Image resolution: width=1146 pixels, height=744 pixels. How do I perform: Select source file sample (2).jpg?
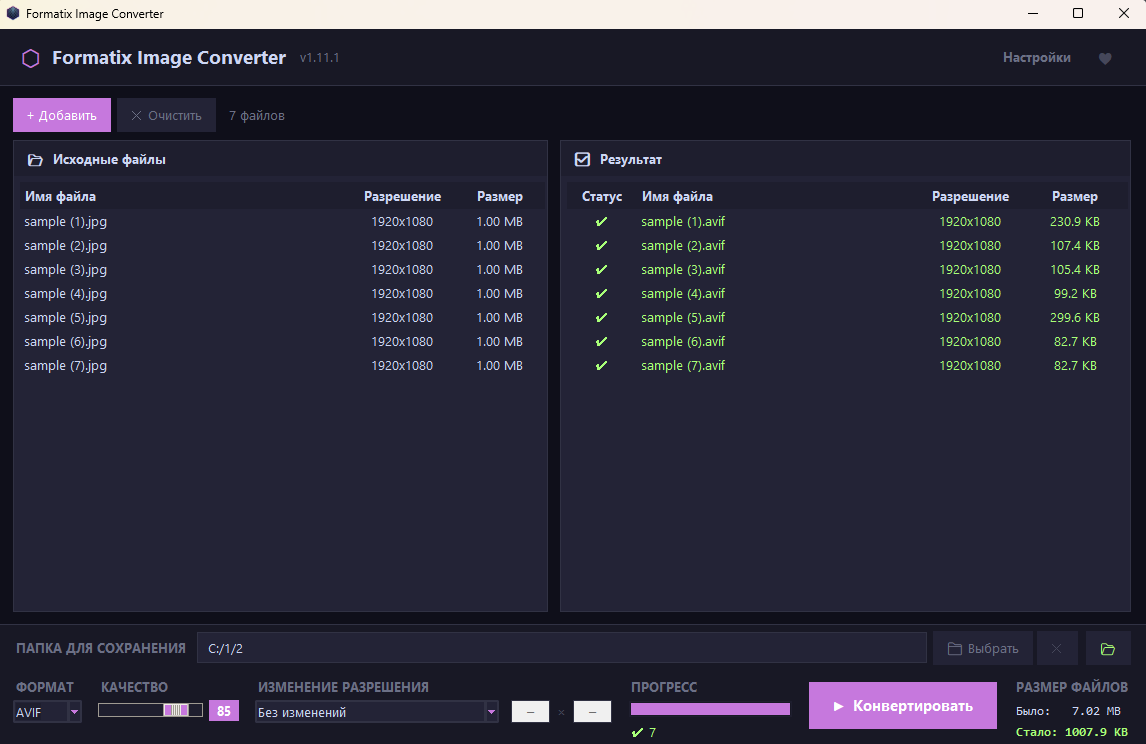point(280,246)
